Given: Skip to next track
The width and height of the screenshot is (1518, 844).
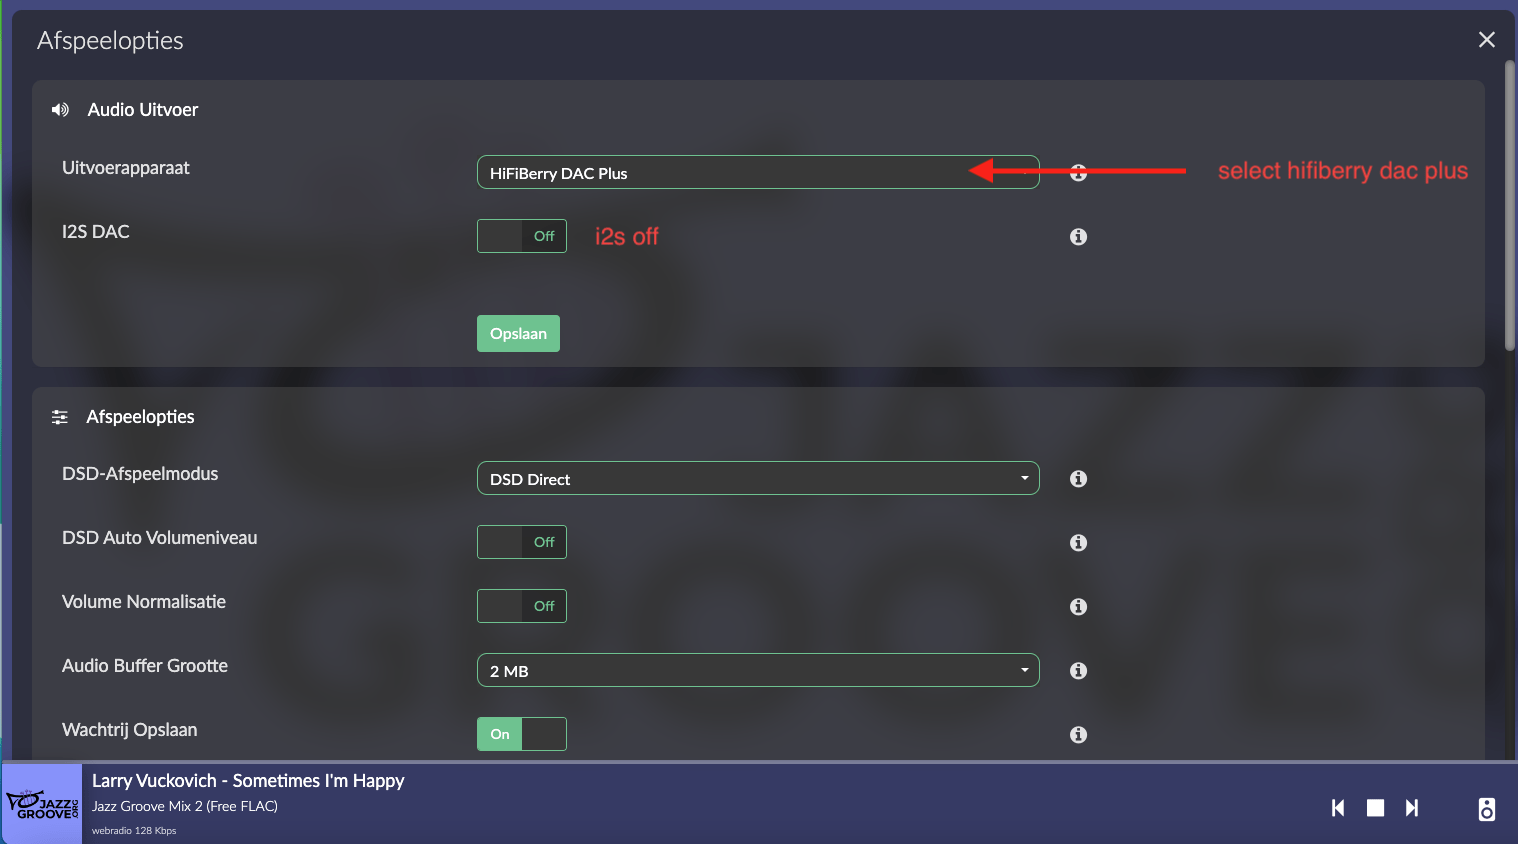Looking at the screenshot, I should 1412,808.
